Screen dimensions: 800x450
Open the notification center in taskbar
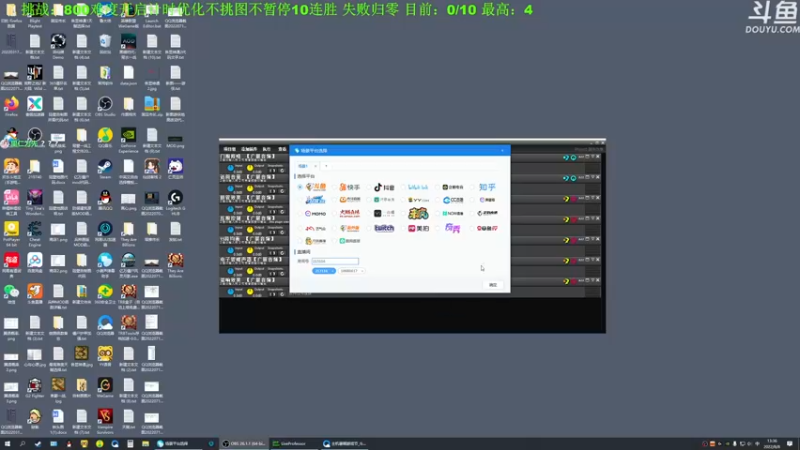click(x=790, y=444)
